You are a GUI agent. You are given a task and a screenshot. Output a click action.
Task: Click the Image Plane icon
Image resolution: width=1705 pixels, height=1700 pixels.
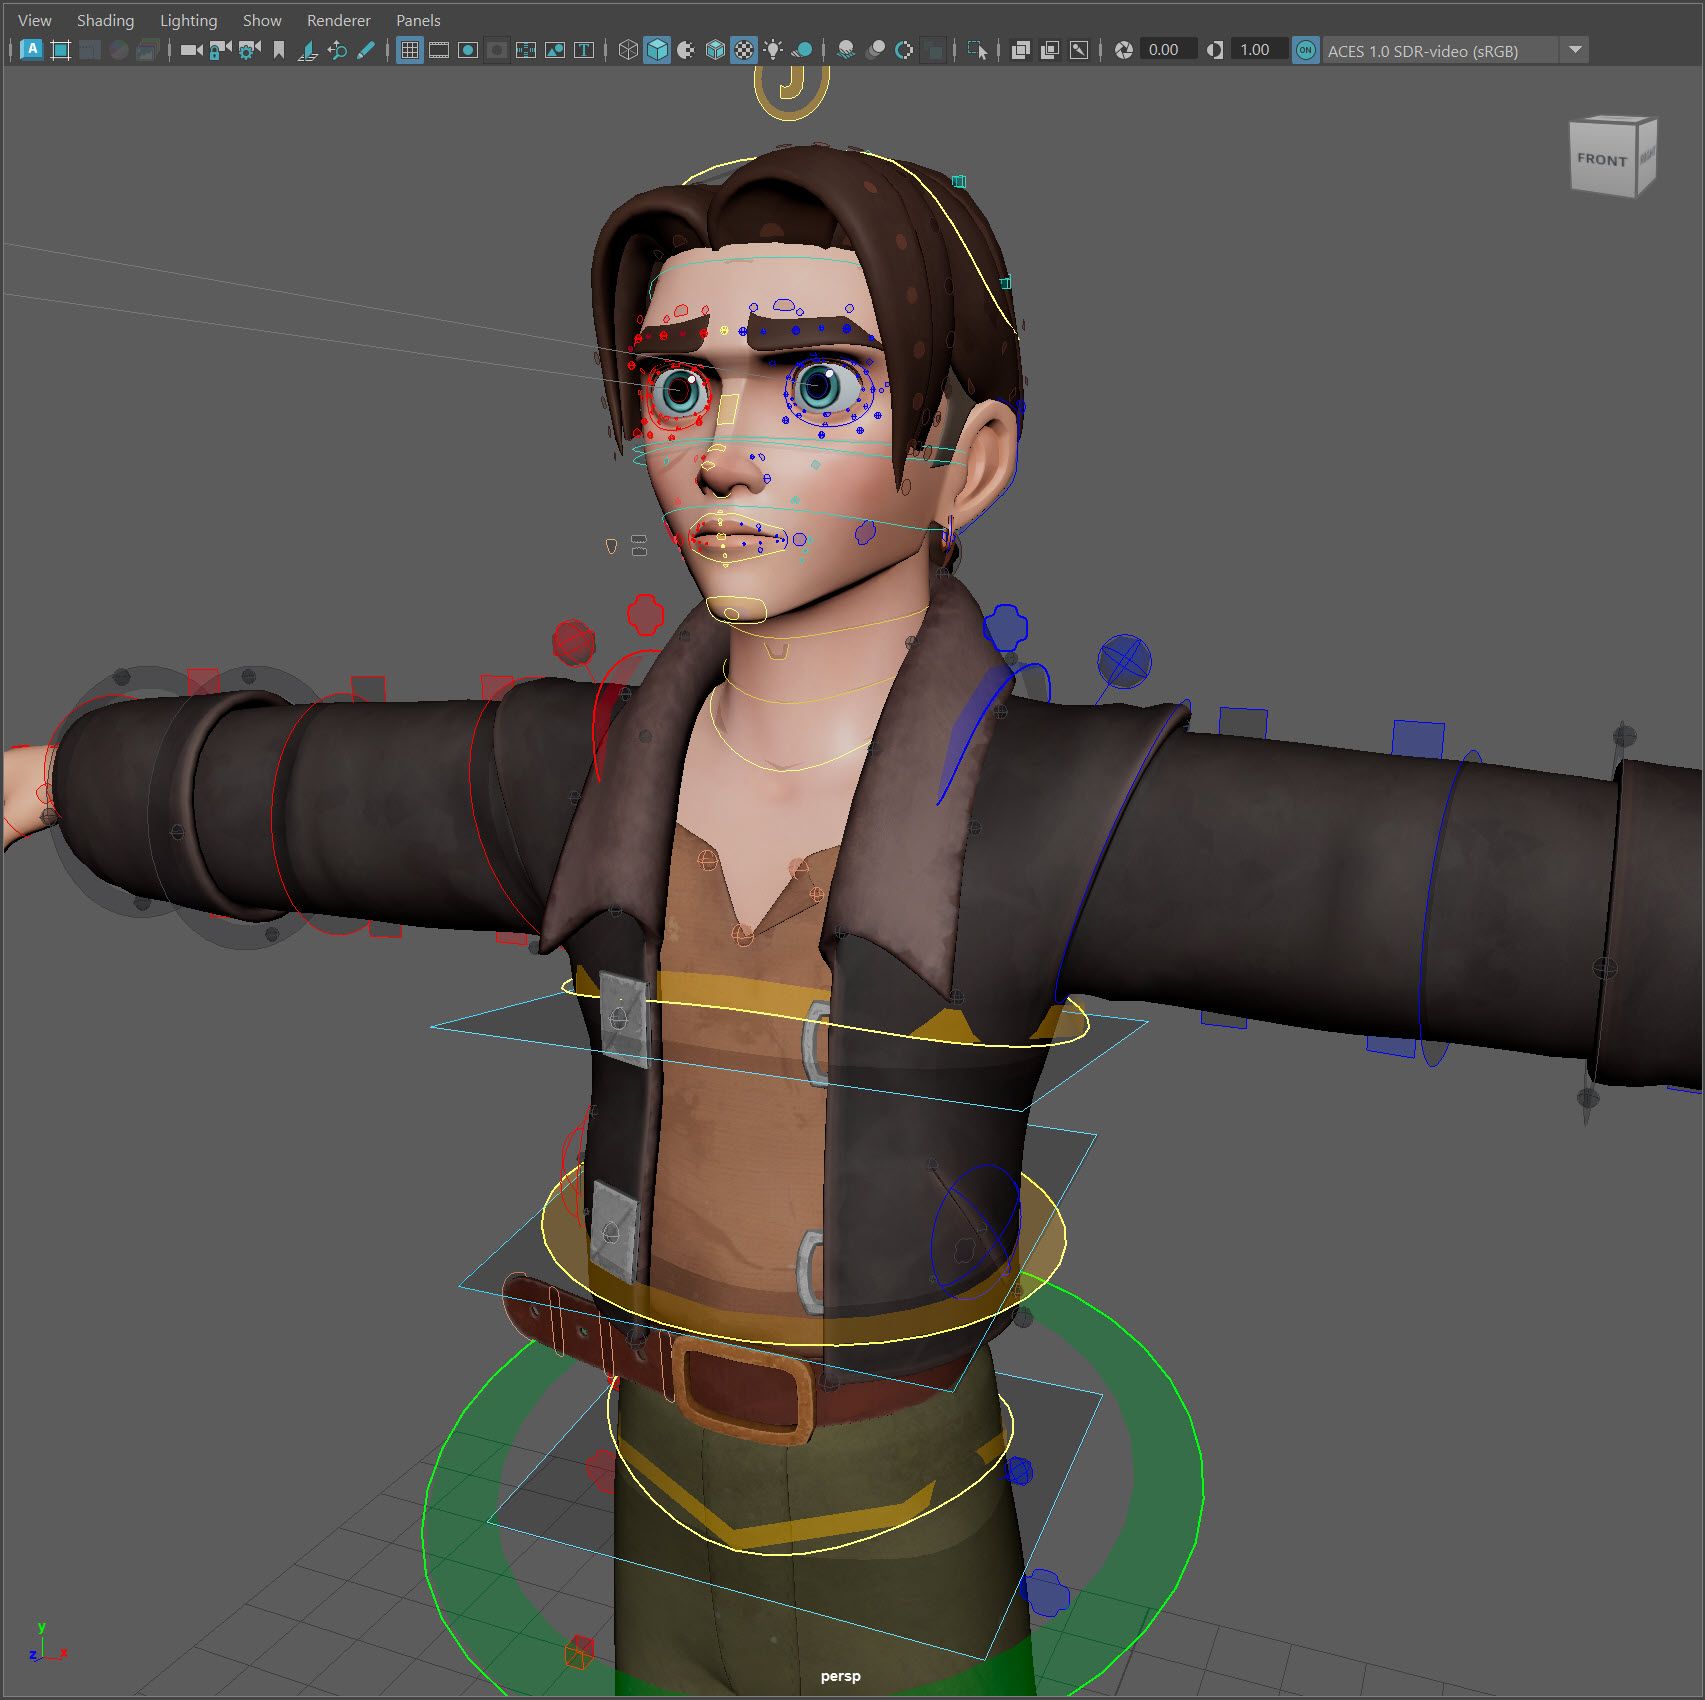click(308, 49)
